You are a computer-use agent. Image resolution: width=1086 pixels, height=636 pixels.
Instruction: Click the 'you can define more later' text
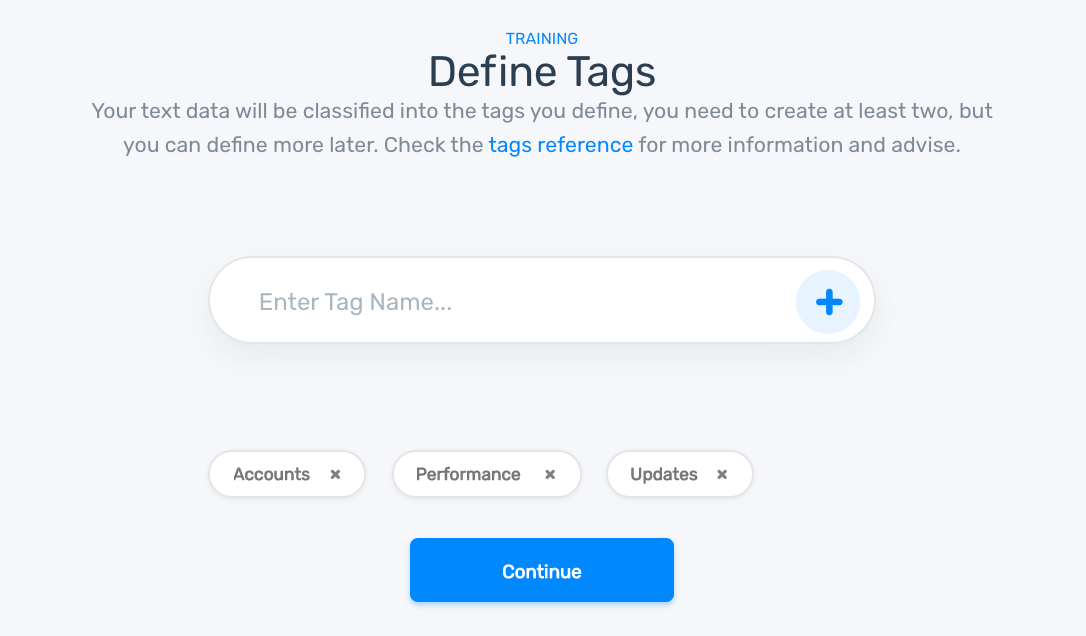coord(250,145)
